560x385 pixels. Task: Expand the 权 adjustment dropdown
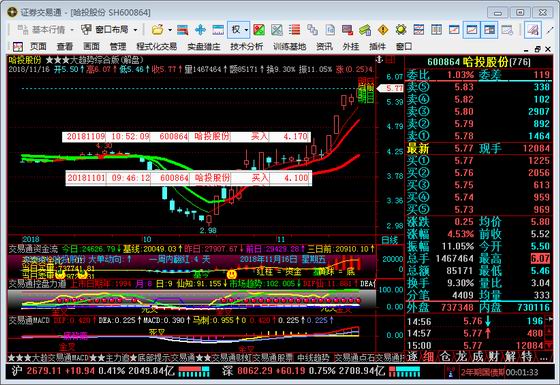(246, 30)
